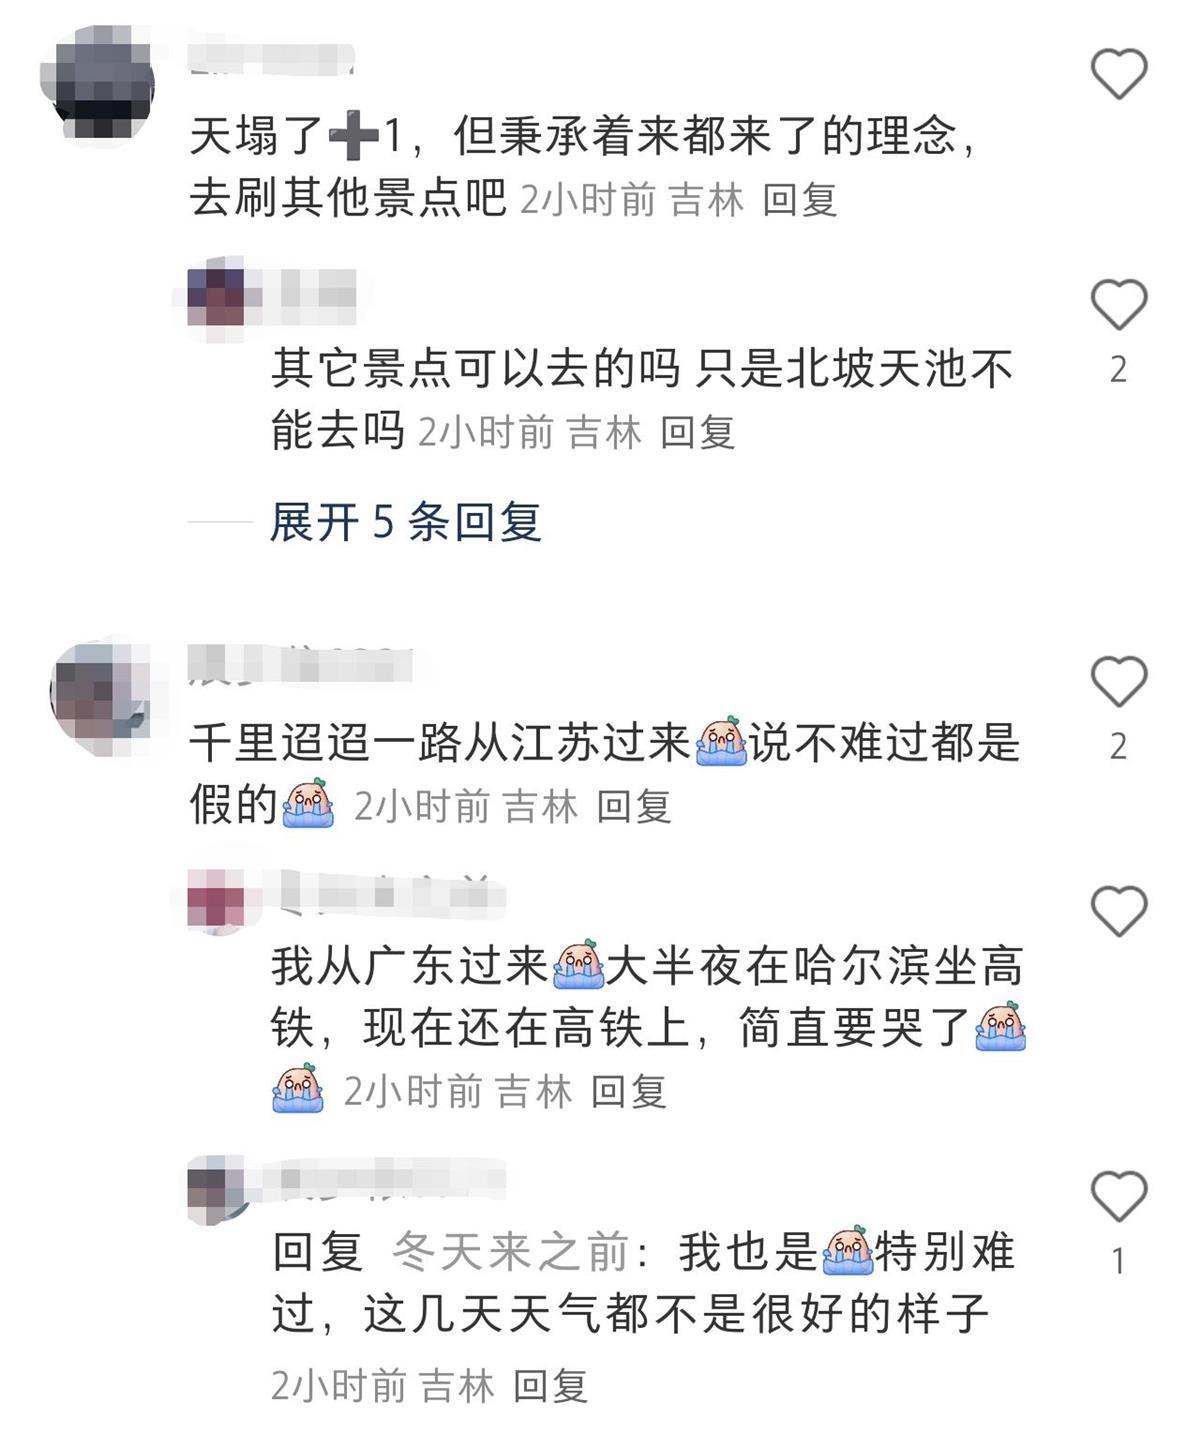The width and height of the screenshot is (1200, 1432).
Task: Click 回复 under '这几天天气都不是很好的样子'
Action: (550, 1386)
